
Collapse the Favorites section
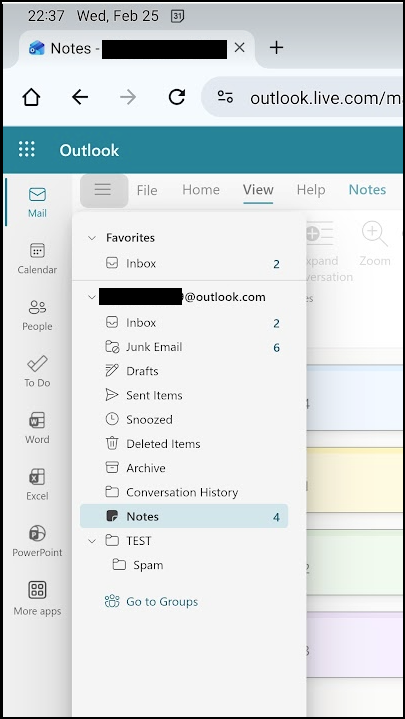click(92, 238)
